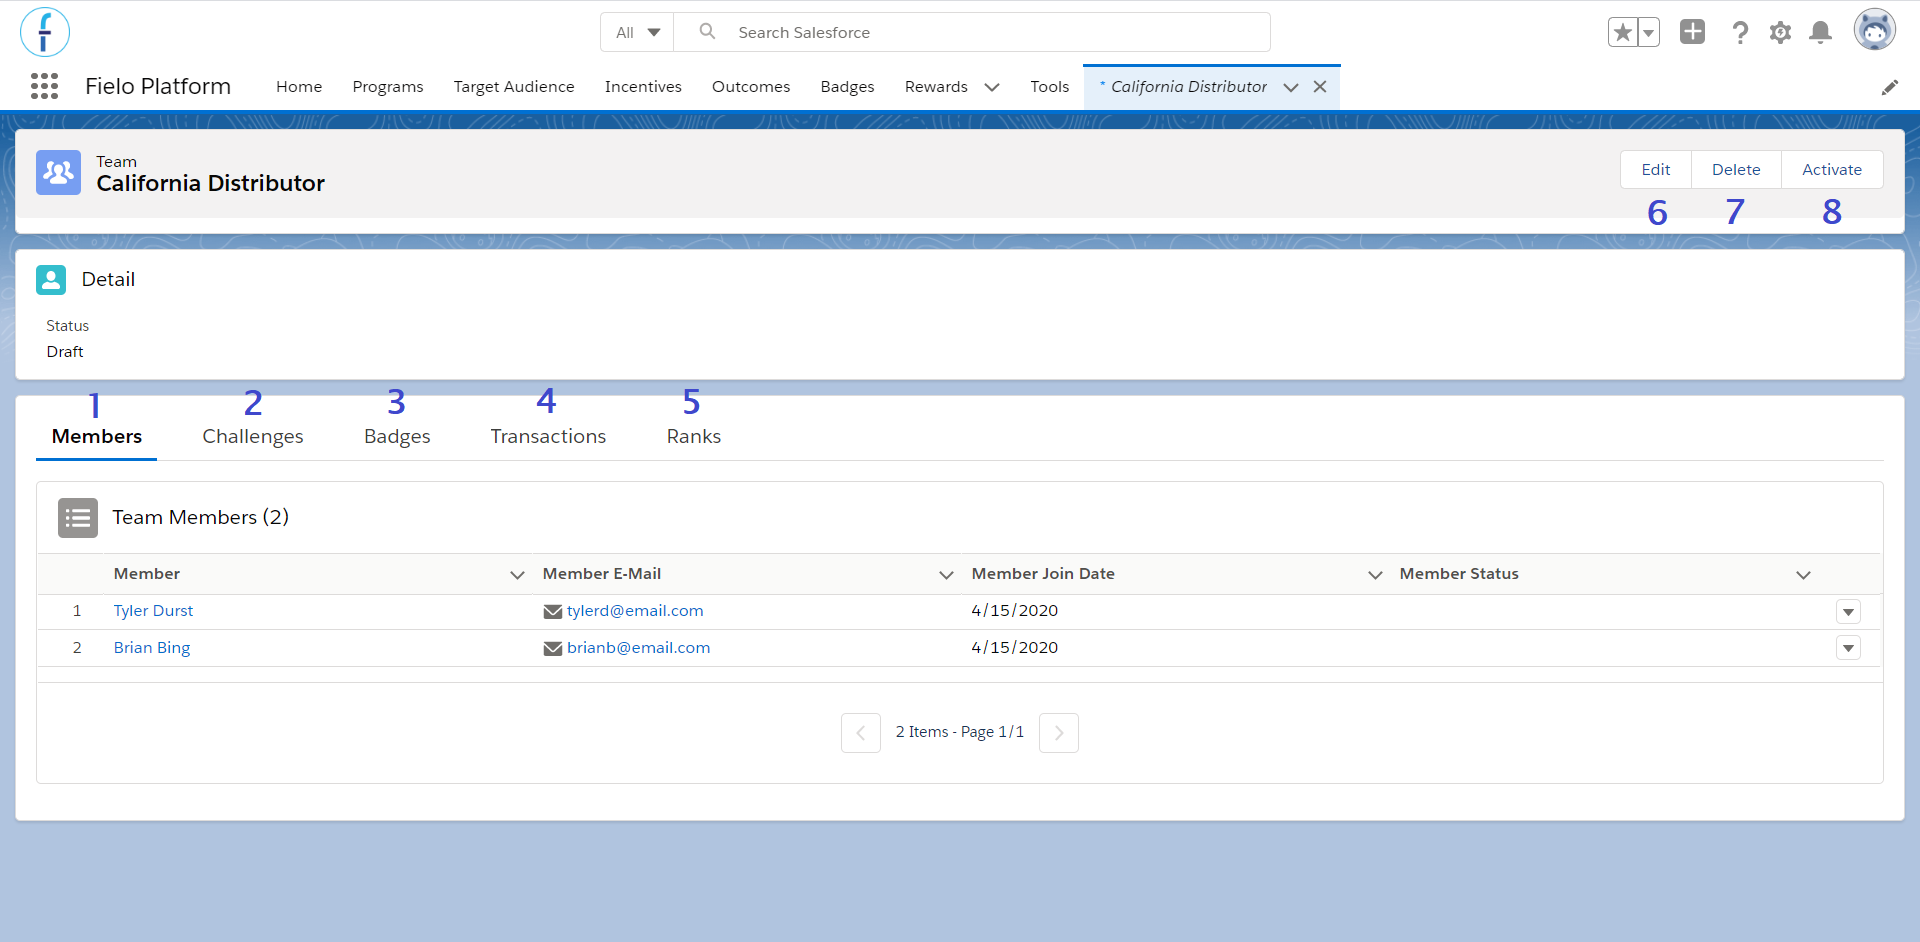Switch to the Ranks tab
Screen dimensions: 1920x942
694,436
